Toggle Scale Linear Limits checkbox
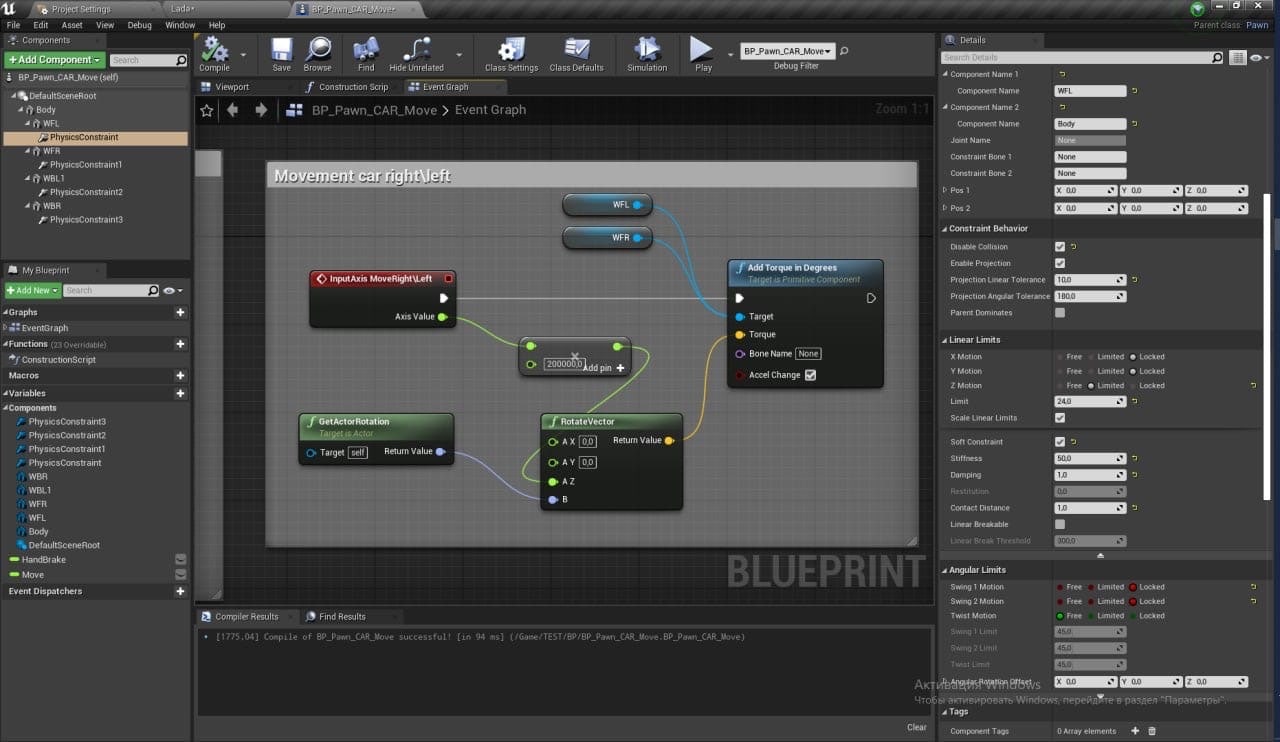Screen dimensions: 1280x742 tap(1060, 418)
